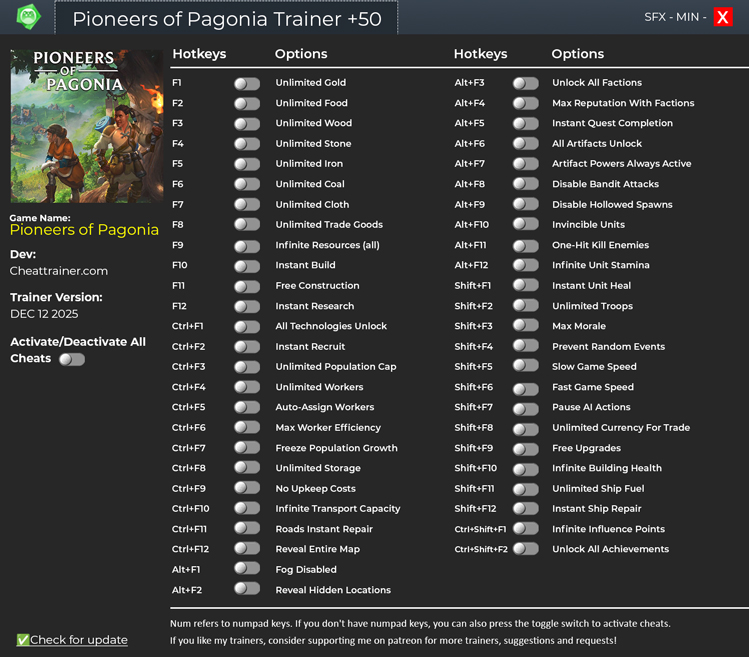
Task: Toggle Activate/Deactivate All Cheats switch
Action: pyautogui.click(x=72, y=359)
